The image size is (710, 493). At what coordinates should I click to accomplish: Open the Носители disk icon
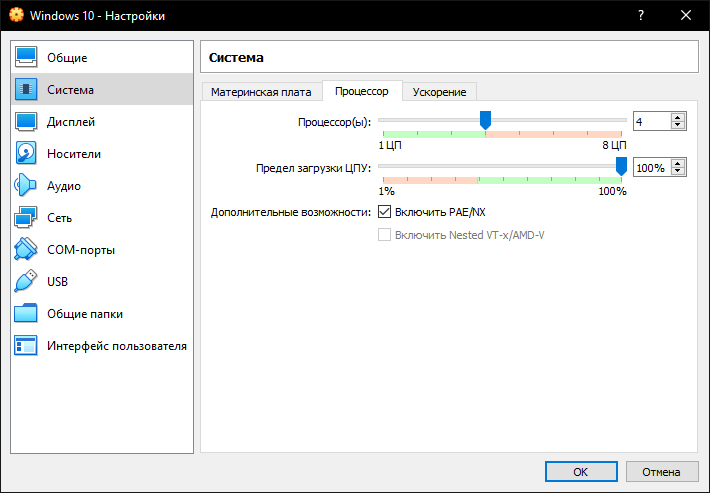click(x=26, y=153)
